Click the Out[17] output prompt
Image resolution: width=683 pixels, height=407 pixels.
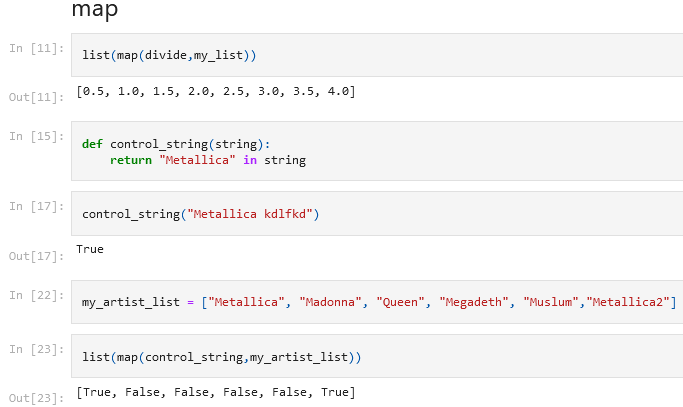37,256
